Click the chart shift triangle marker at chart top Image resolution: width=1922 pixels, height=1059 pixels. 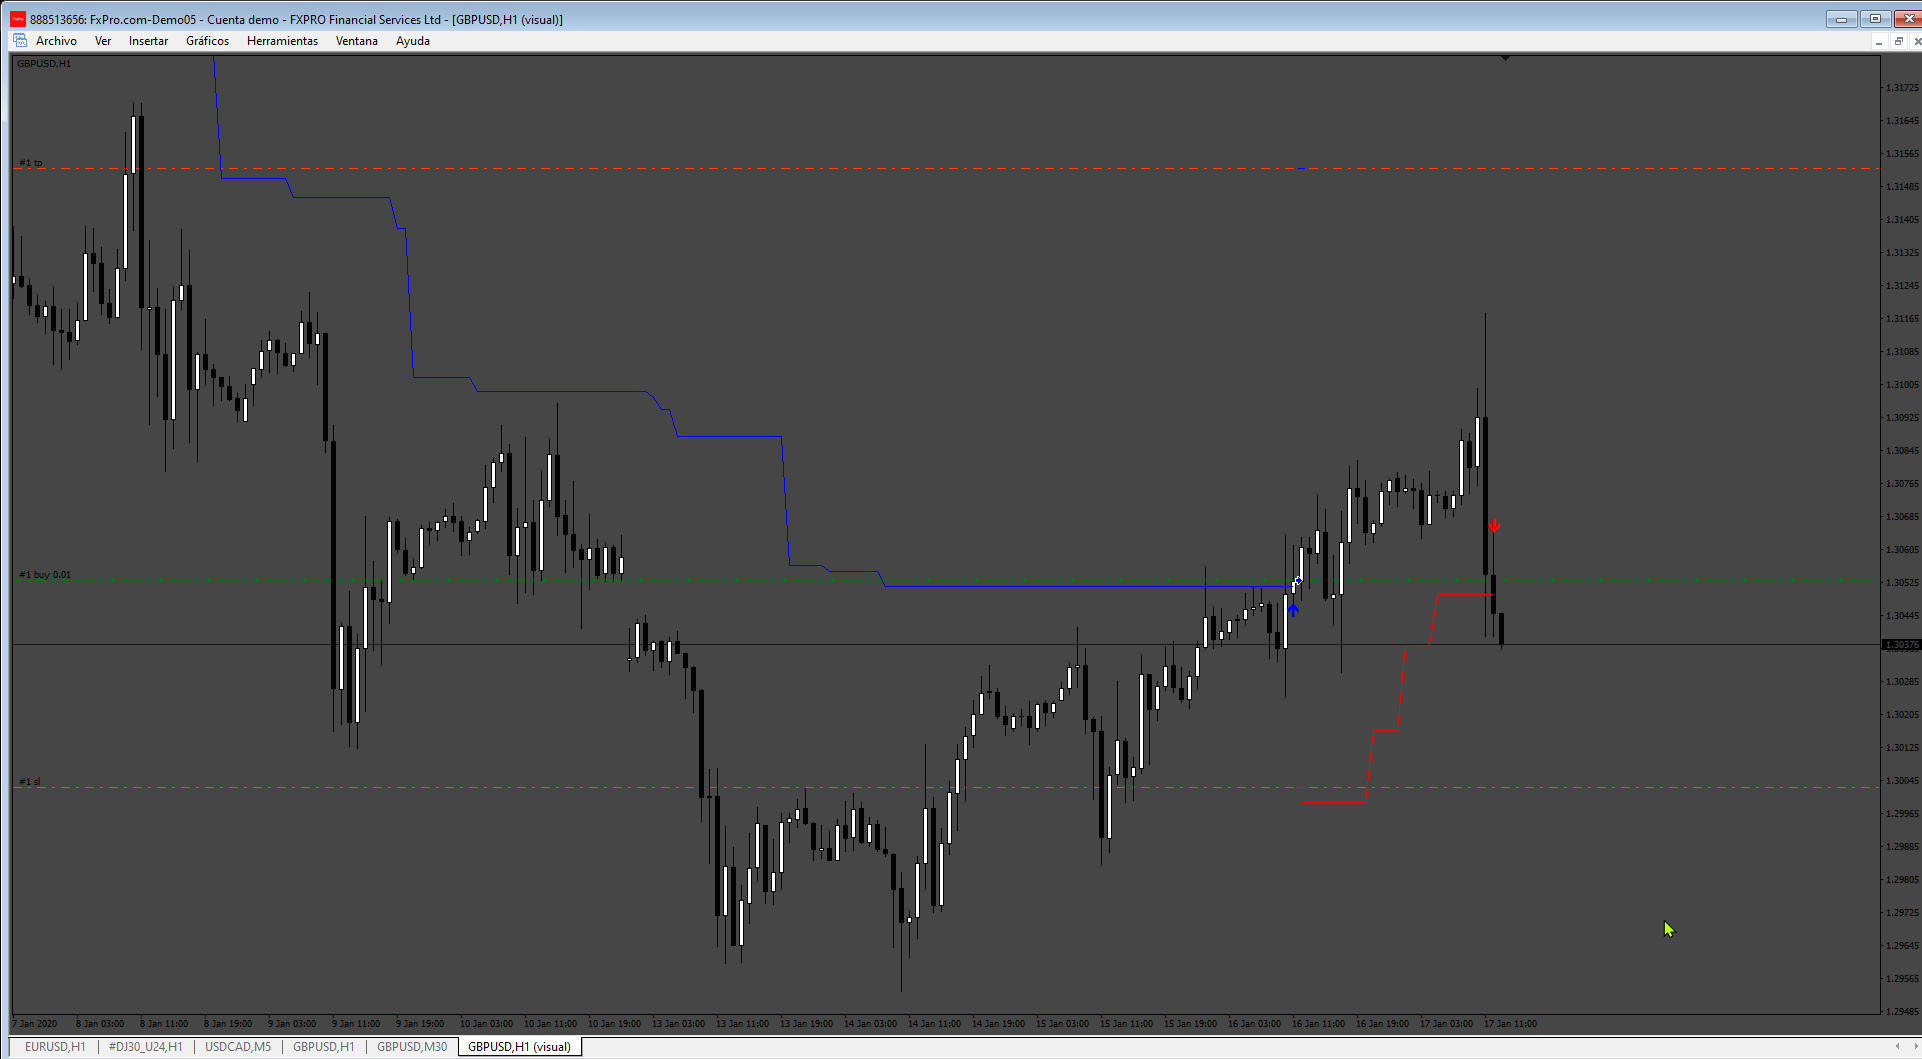click(1505, 58)
